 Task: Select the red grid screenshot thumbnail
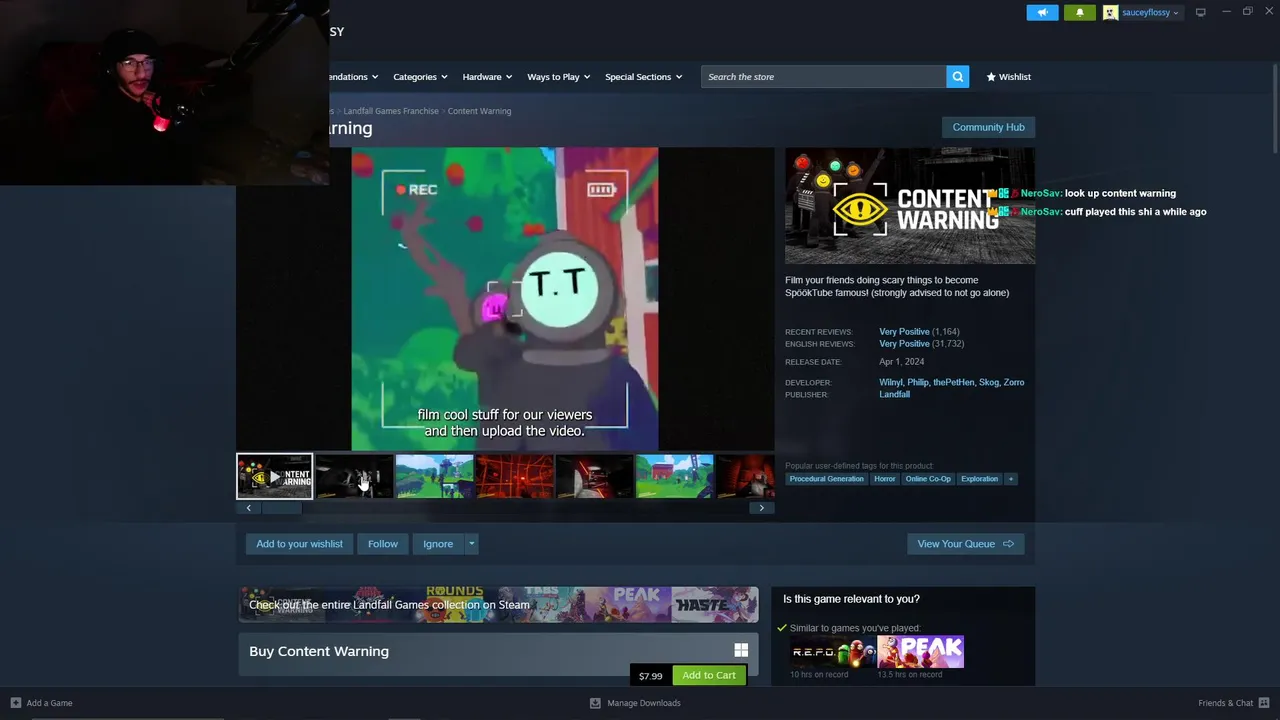pos(514,477)
